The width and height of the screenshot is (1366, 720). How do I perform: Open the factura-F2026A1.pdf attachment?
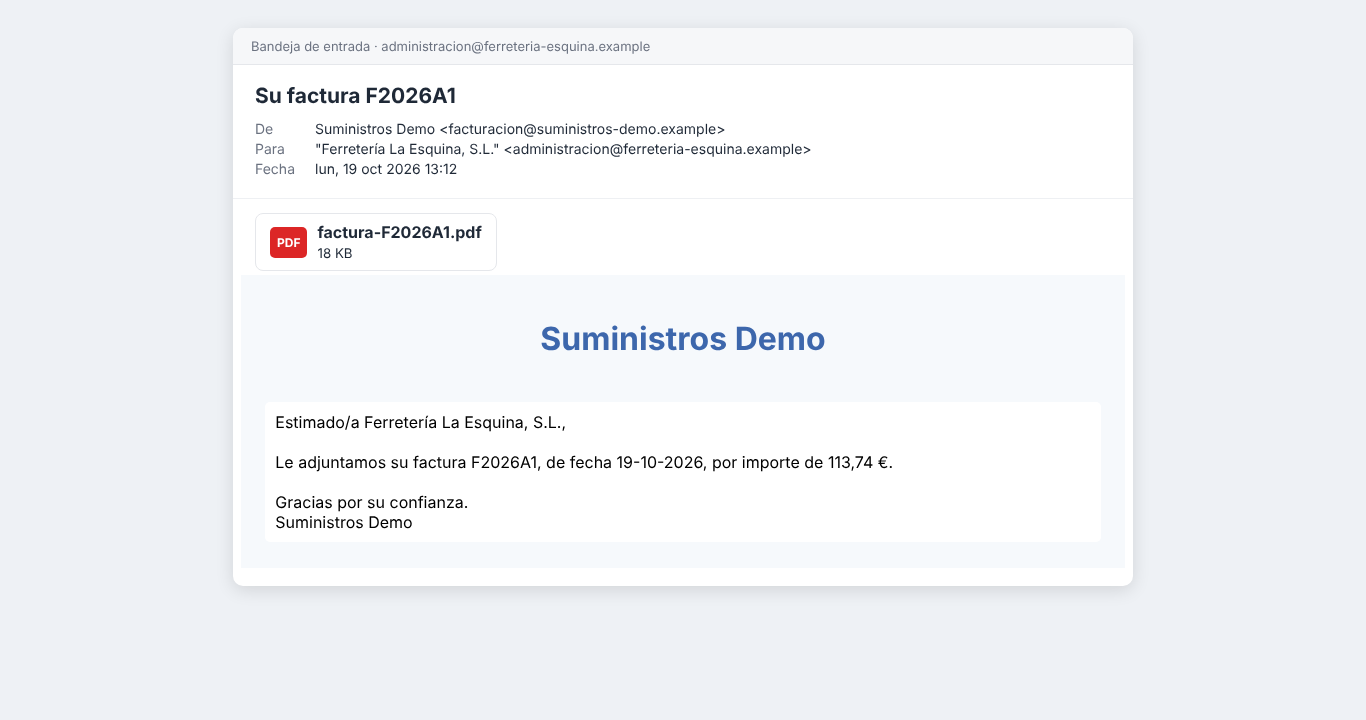point(376,242)
